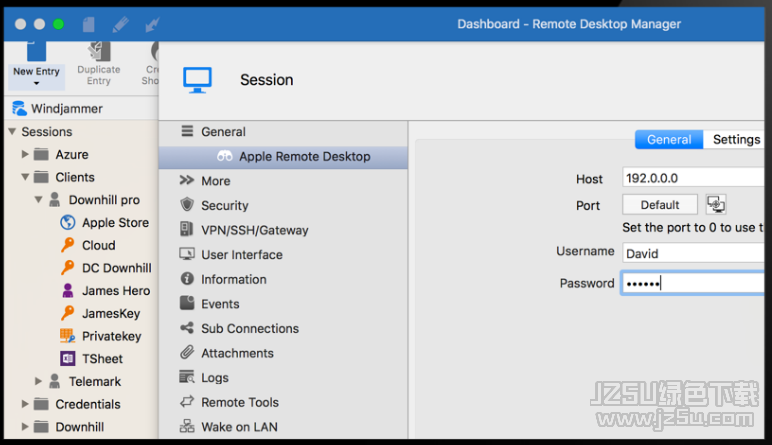
Task: Click the Credentials folder label
Action: pyautogui.click(x=88, y=404)
